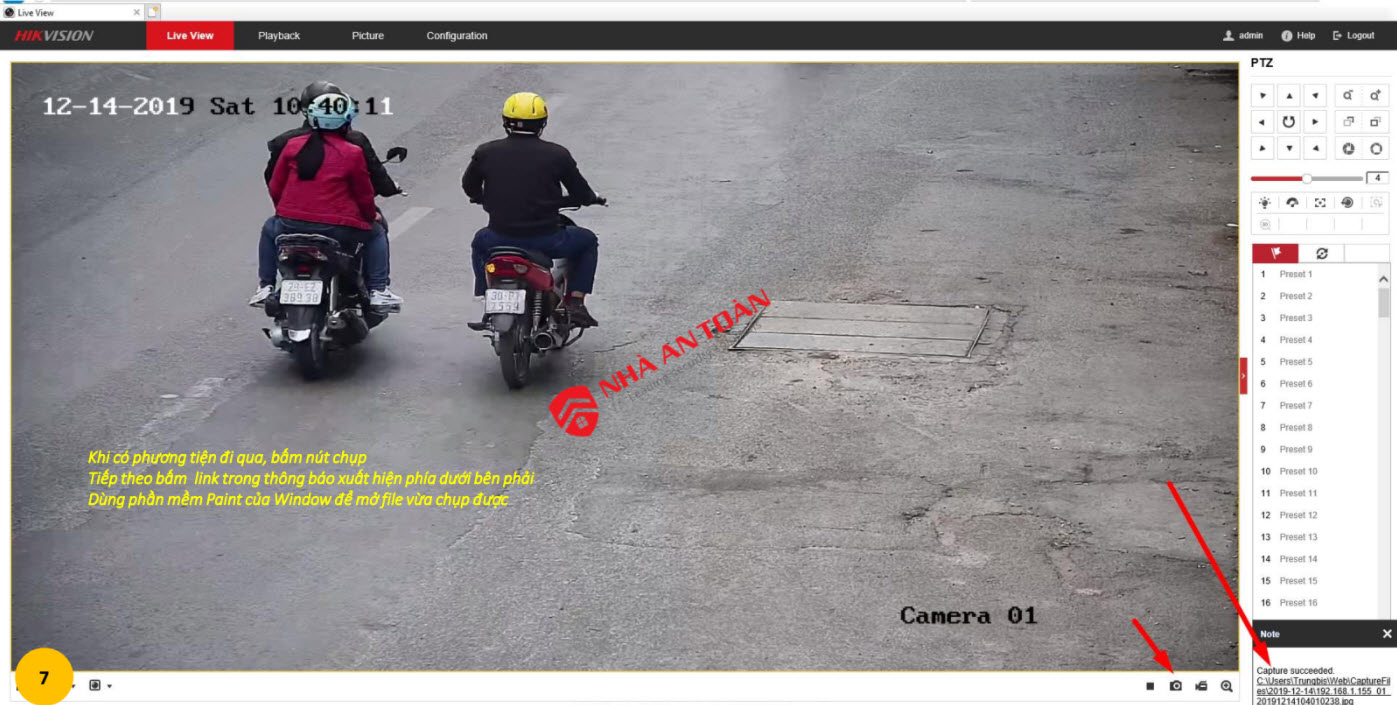Adjust the PTZ speed slider
Image resolution: width=1397 pixels, height=705 pixels.
point(1306,178)
